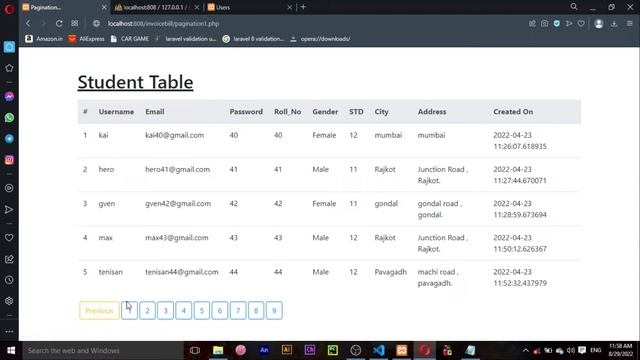The image size is (640, 360).
Task: Open the bookmarks heart in the sidebar
Action: pyautogui.click(x=9, y=238)
